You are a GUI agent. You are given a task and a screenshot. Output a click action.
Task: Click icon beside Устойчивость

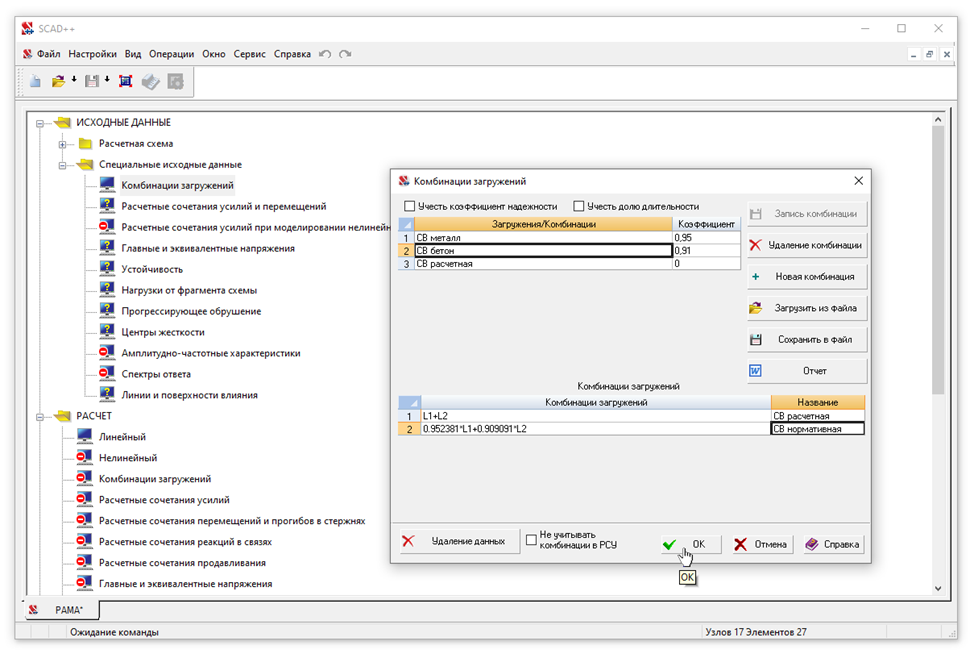[107, 269]
